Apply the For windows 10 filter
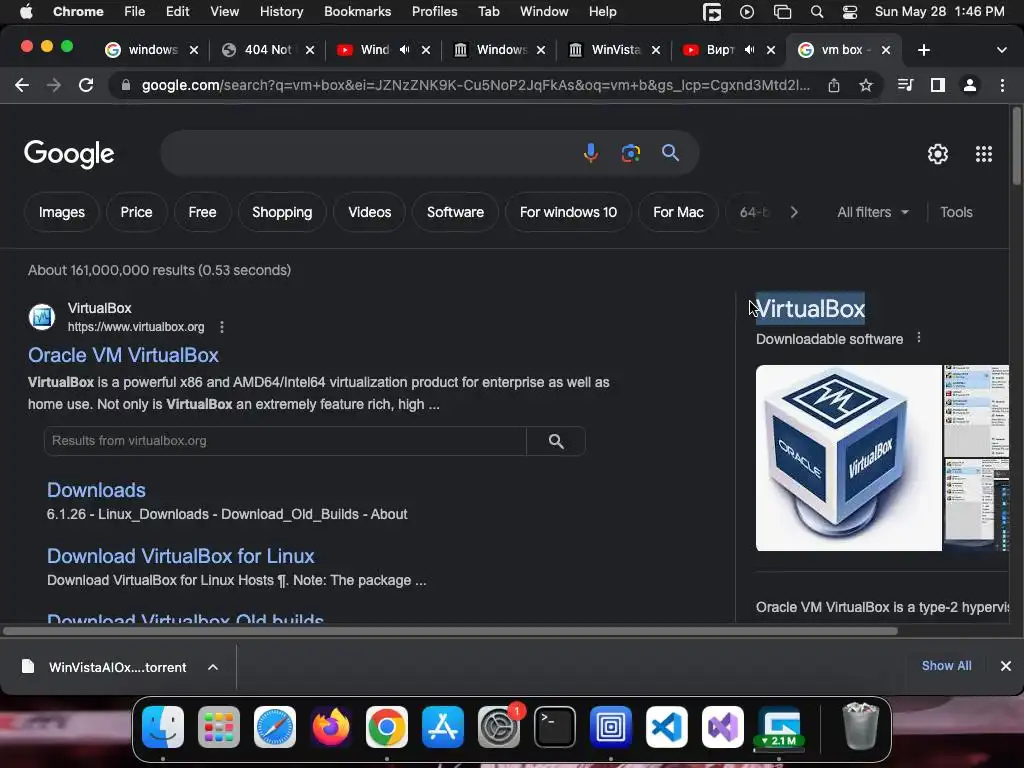This screenshot has height=768, width=1024. click(x=568, y=212)
